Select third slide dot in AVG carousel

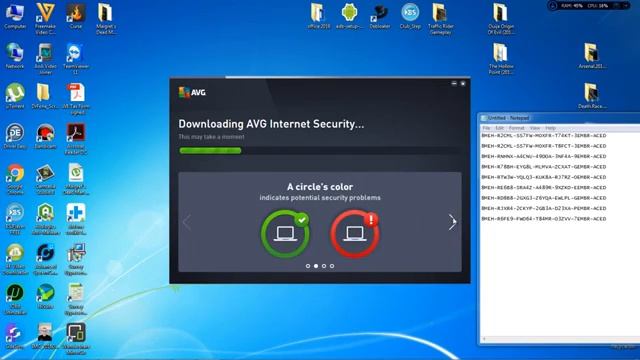tap(324, 266)
